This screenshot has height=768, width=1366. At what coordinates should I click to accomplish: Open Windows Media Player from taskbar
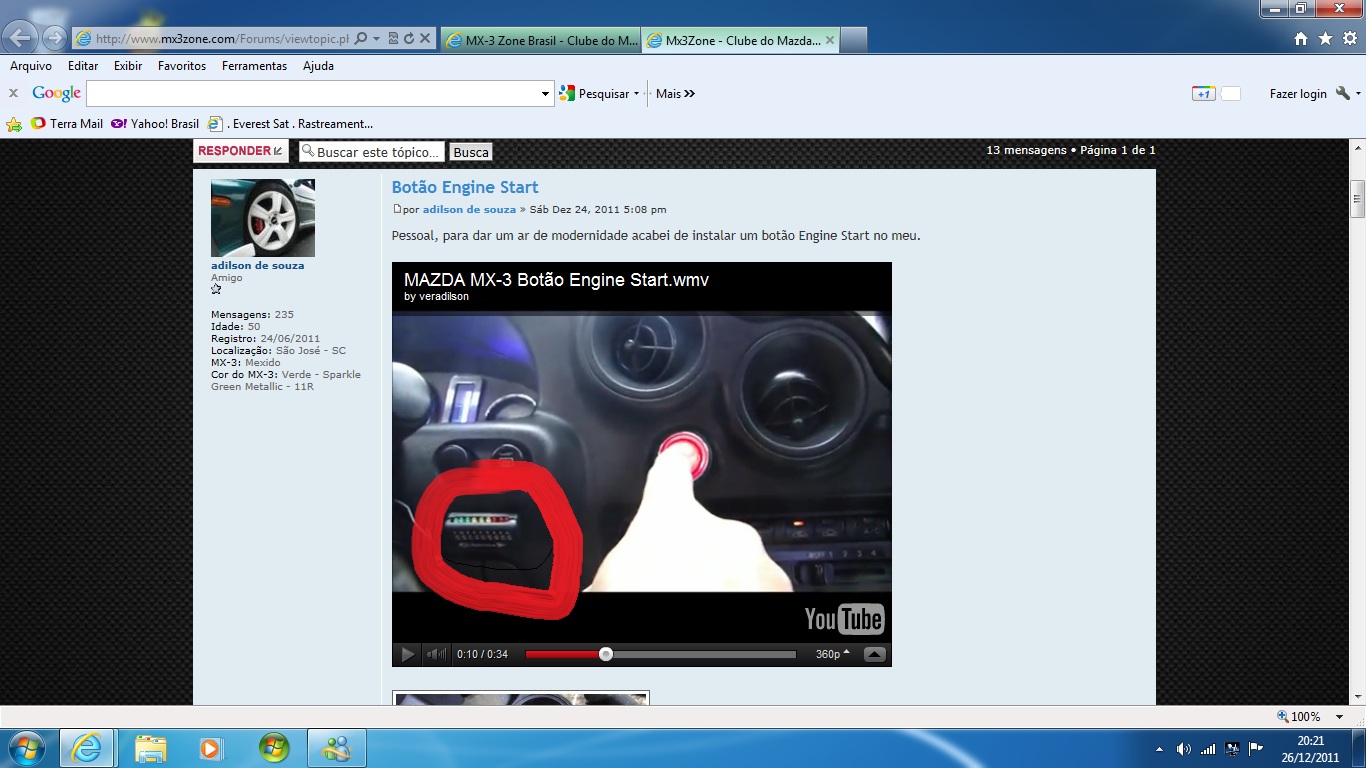tap(210, 748)
